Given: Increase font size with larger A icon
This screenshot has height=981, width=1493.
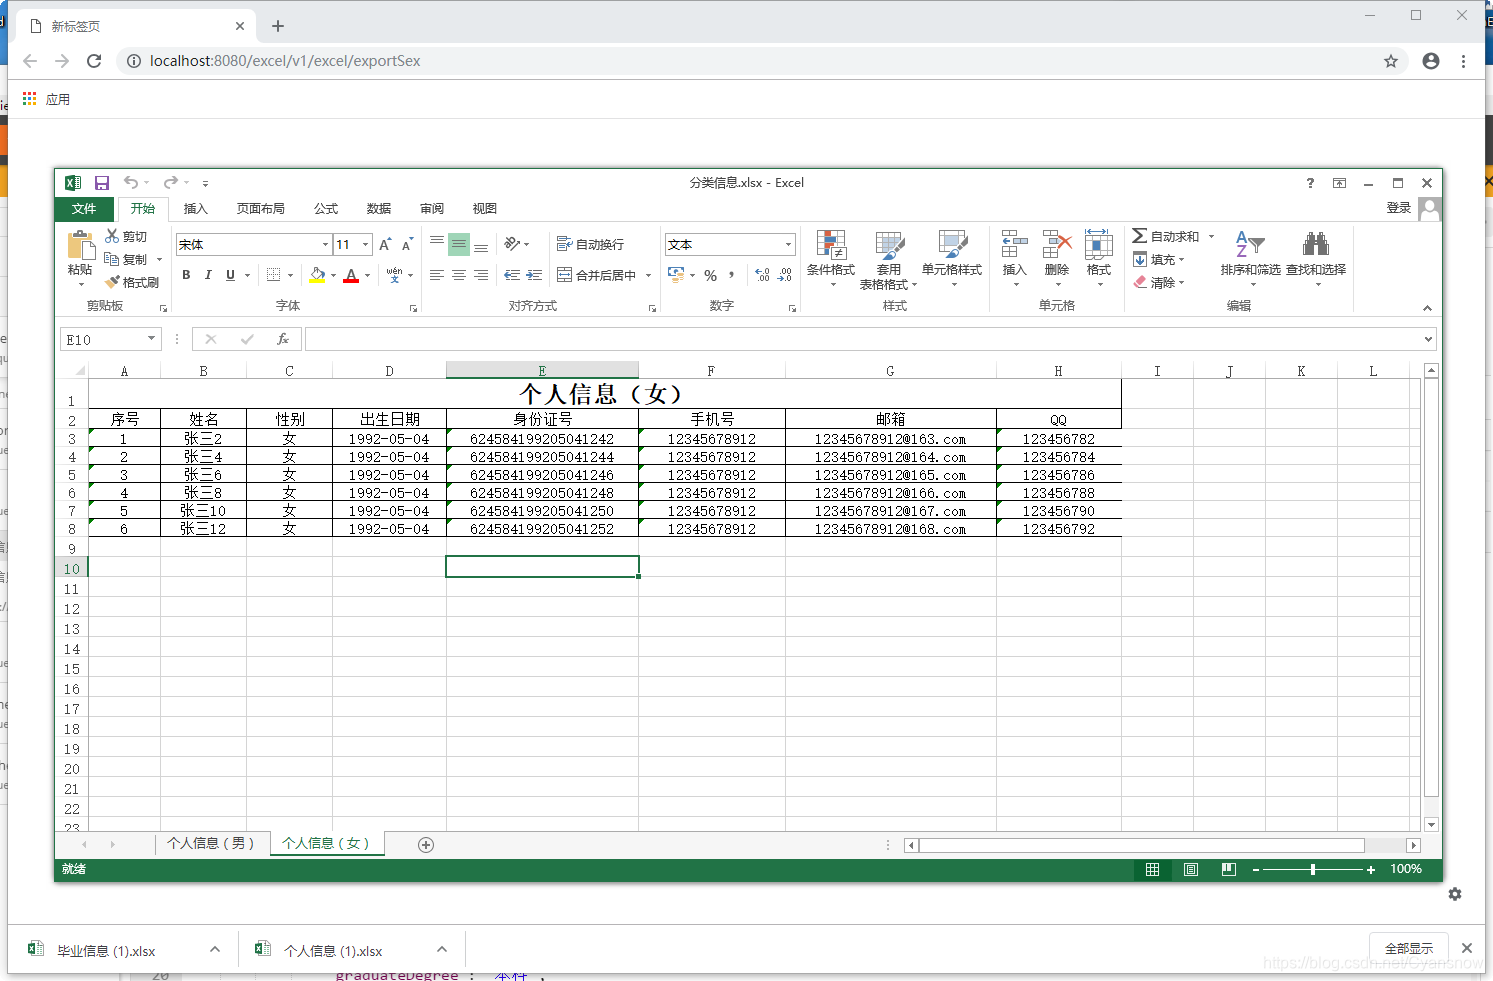Looking at the screenshot, I should (385, 244).
